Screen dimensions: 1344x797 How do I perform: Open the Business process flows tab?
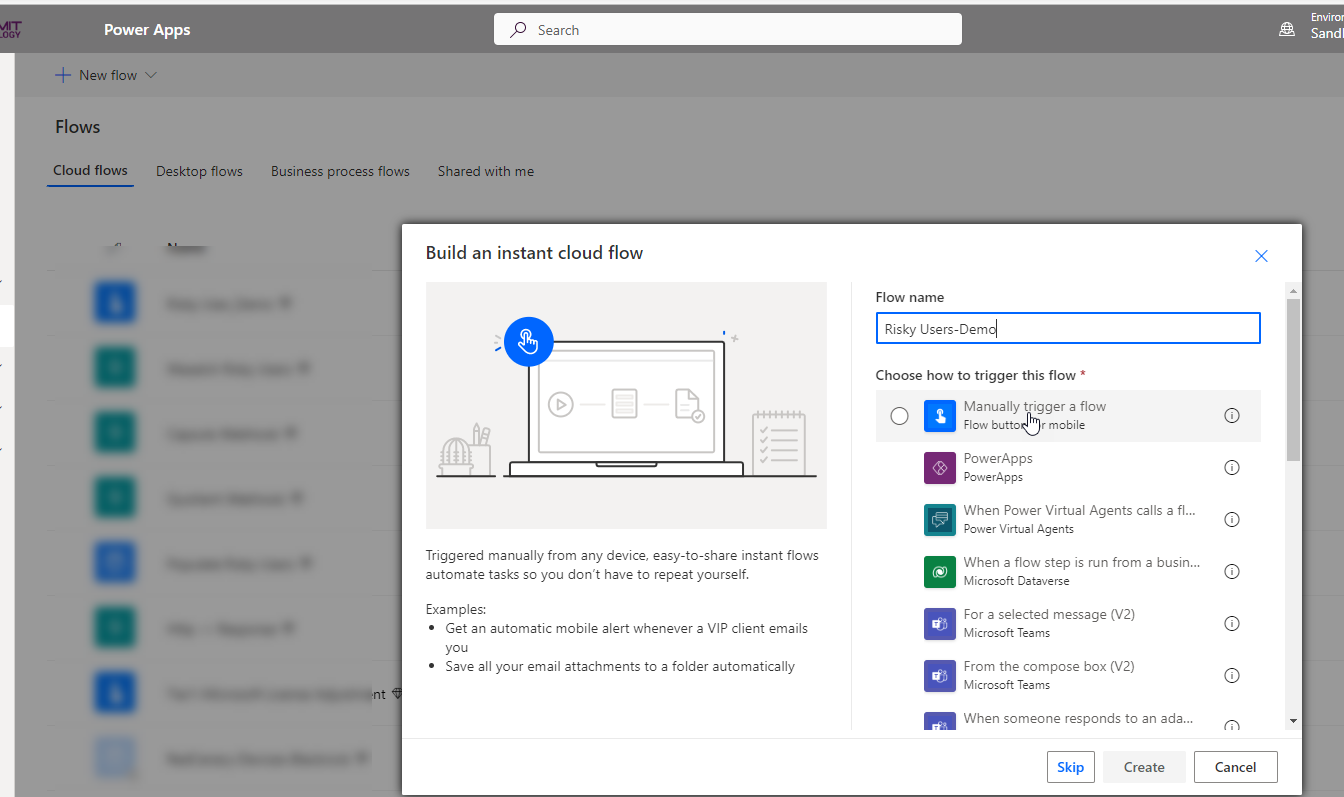point(340,171)
